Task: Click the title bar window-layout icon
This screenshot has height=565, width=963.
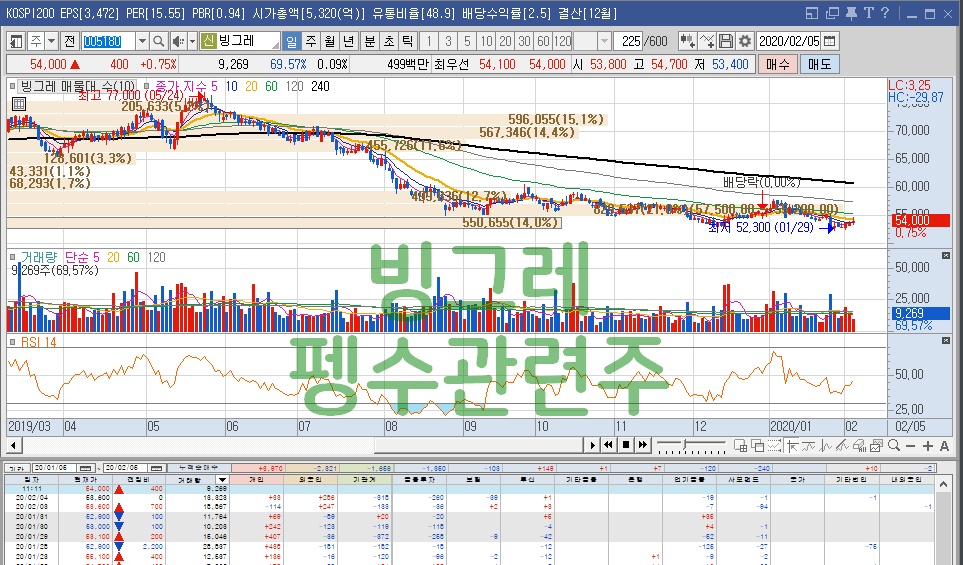Action: [812, 13]
